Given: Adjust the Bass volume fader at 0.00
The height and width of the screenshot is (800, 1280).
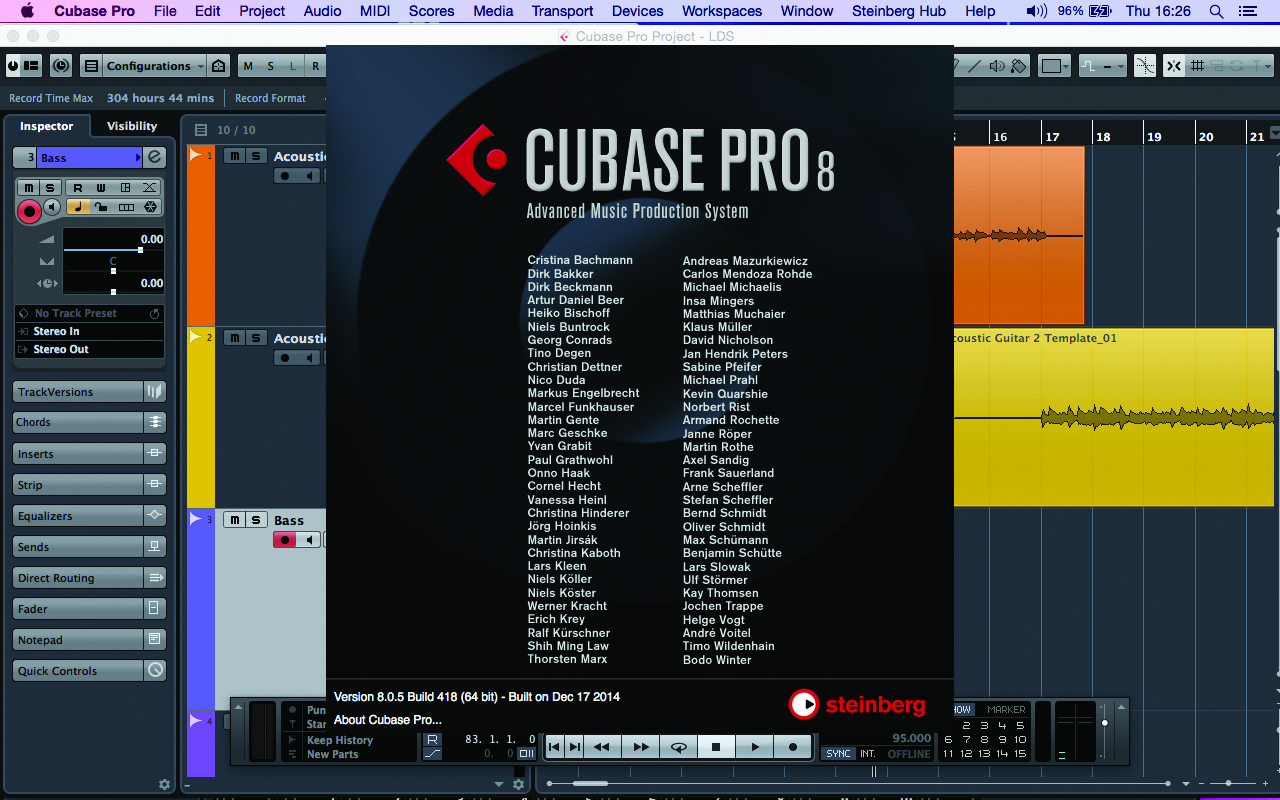Looking at the screenshot, I should 140,249.
